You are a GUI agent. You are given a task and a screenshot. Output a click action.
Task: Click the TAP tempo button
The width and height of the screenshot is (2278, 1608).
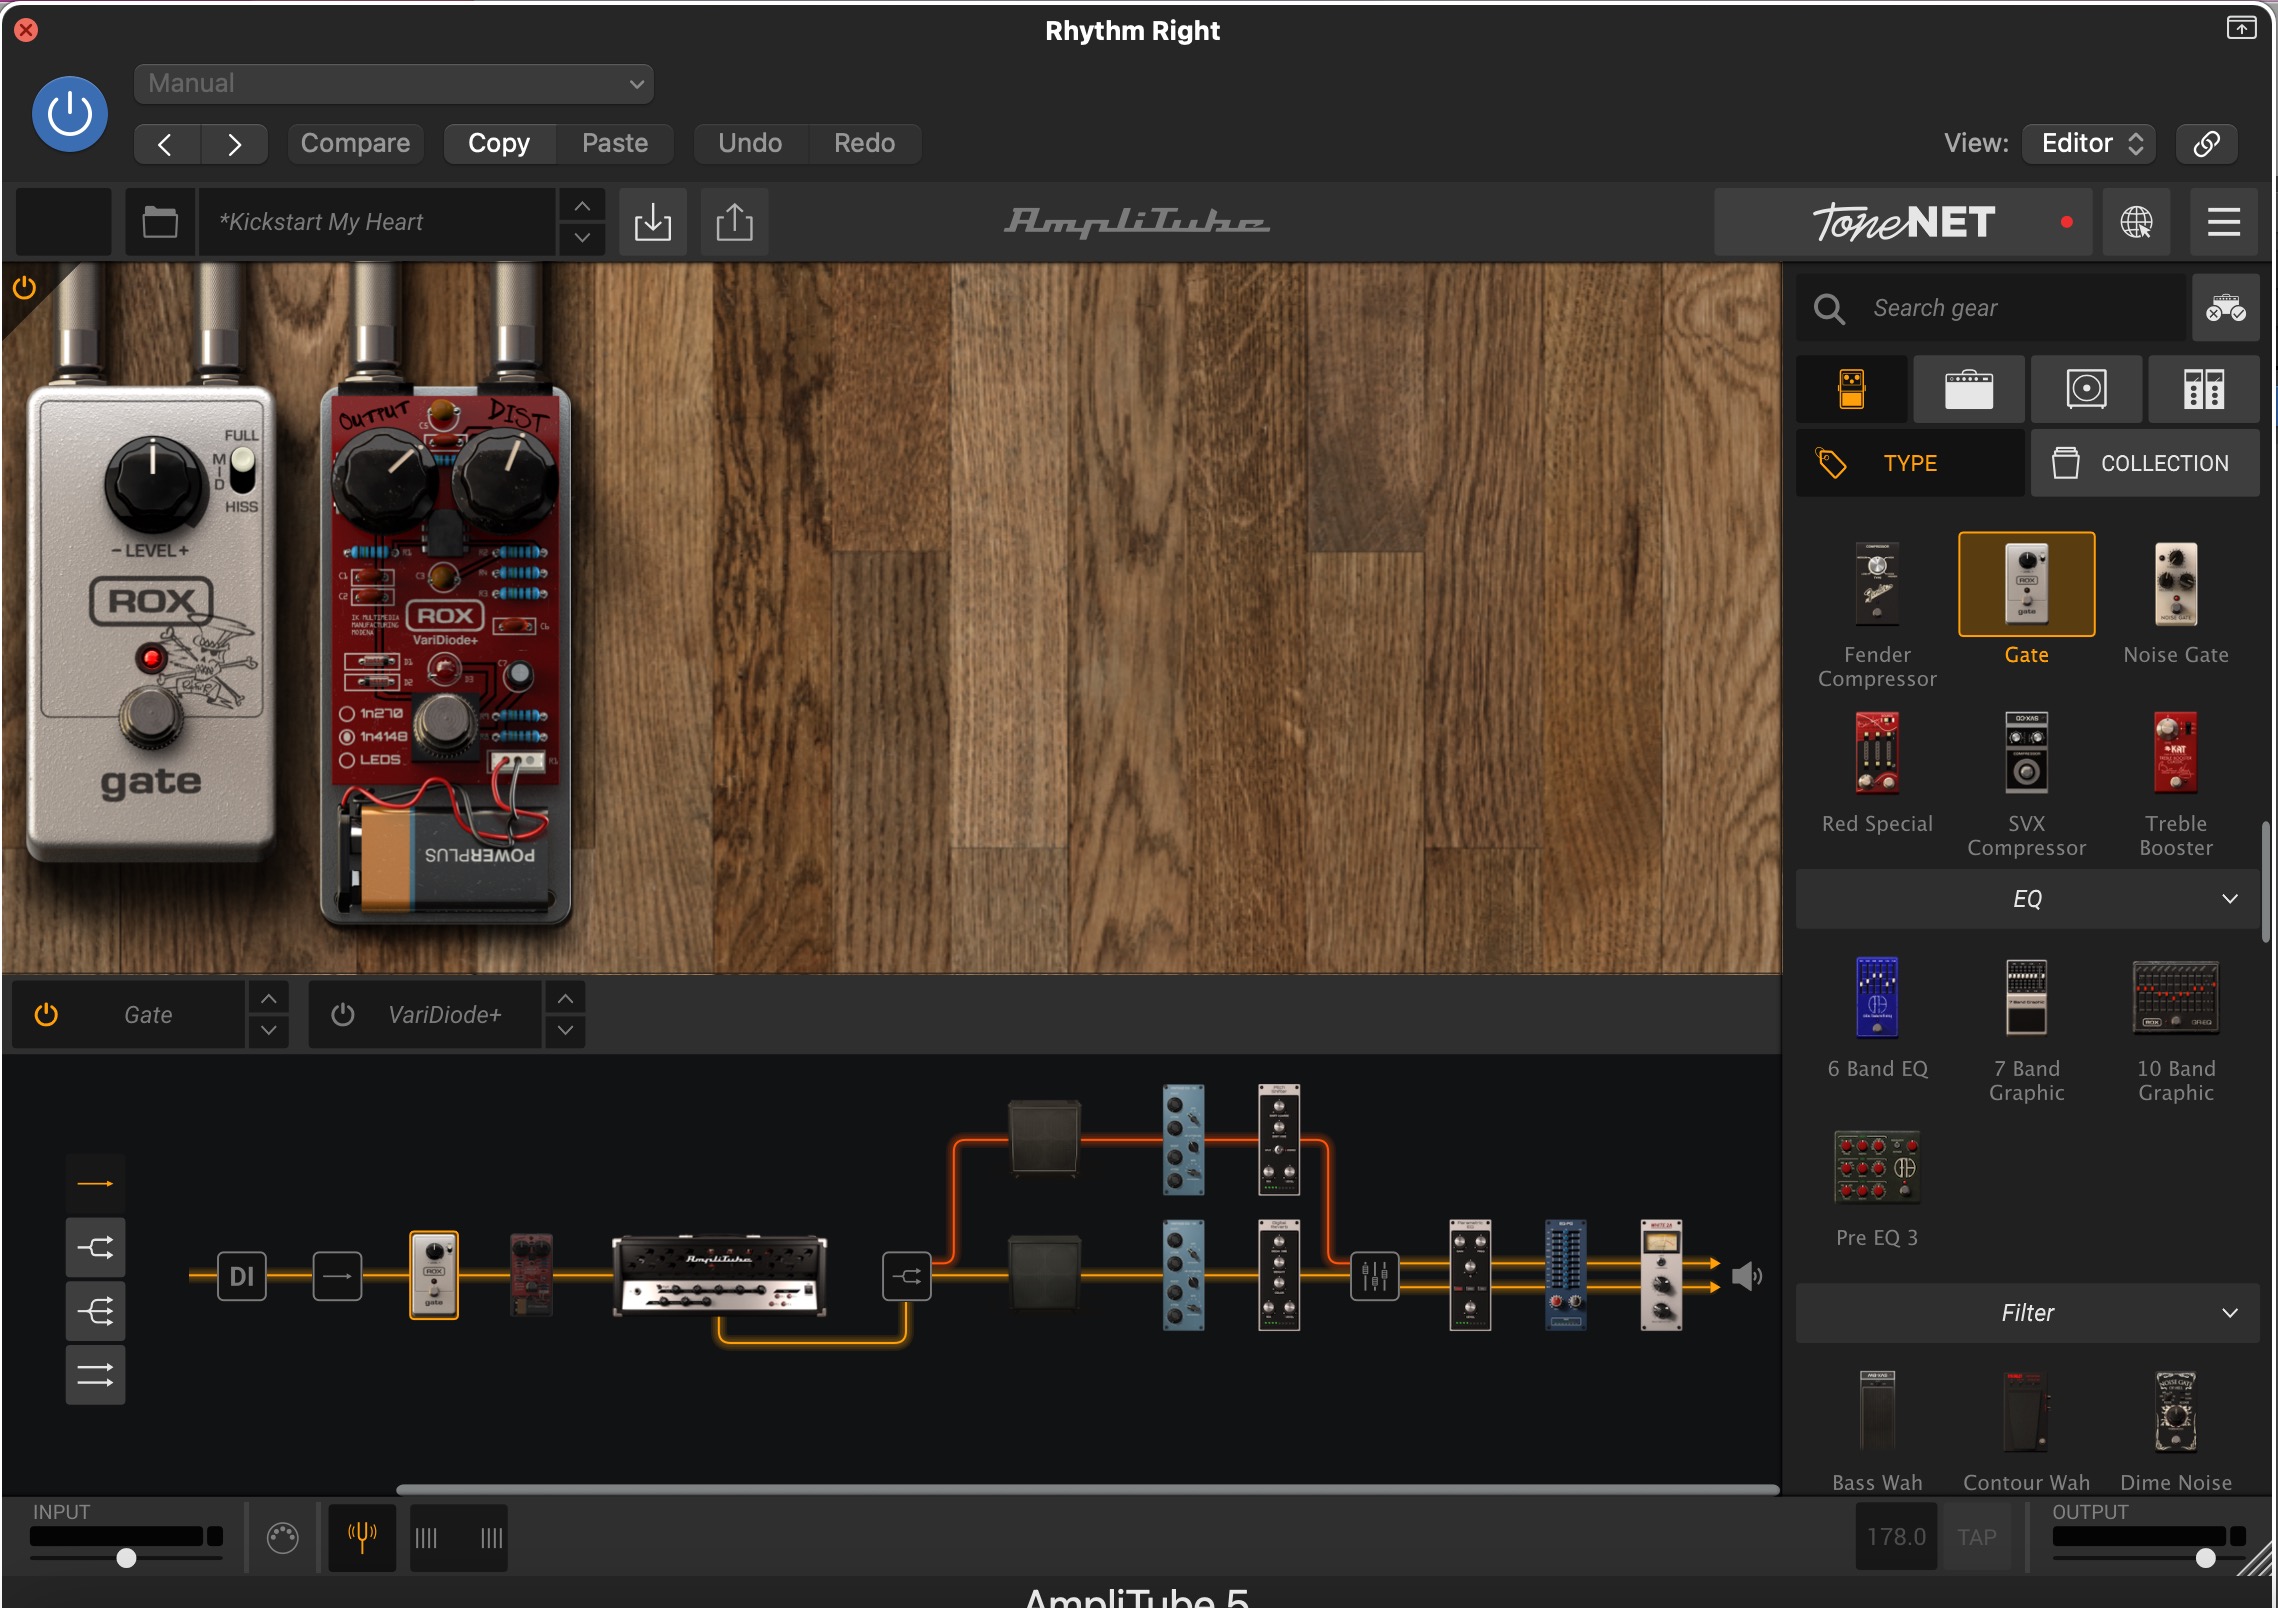[1976, 1537]
